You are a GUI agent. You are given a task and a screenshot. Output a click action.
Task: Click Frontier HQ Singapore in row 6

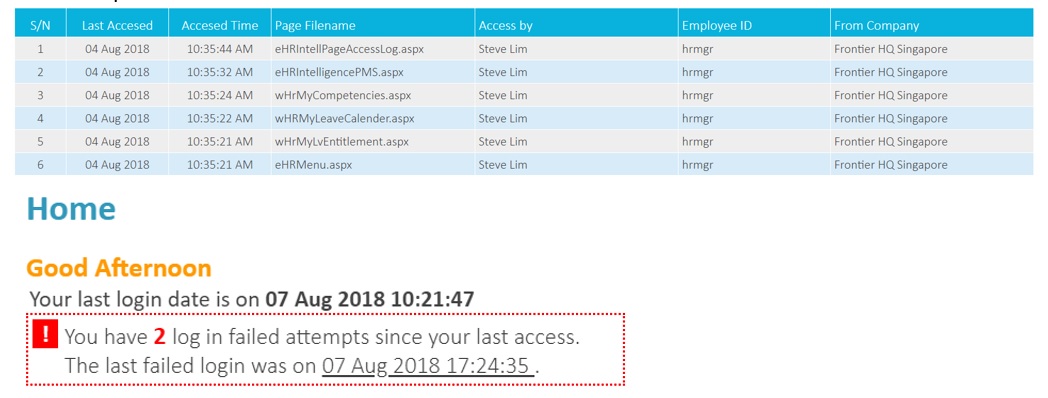coord(890,165)
